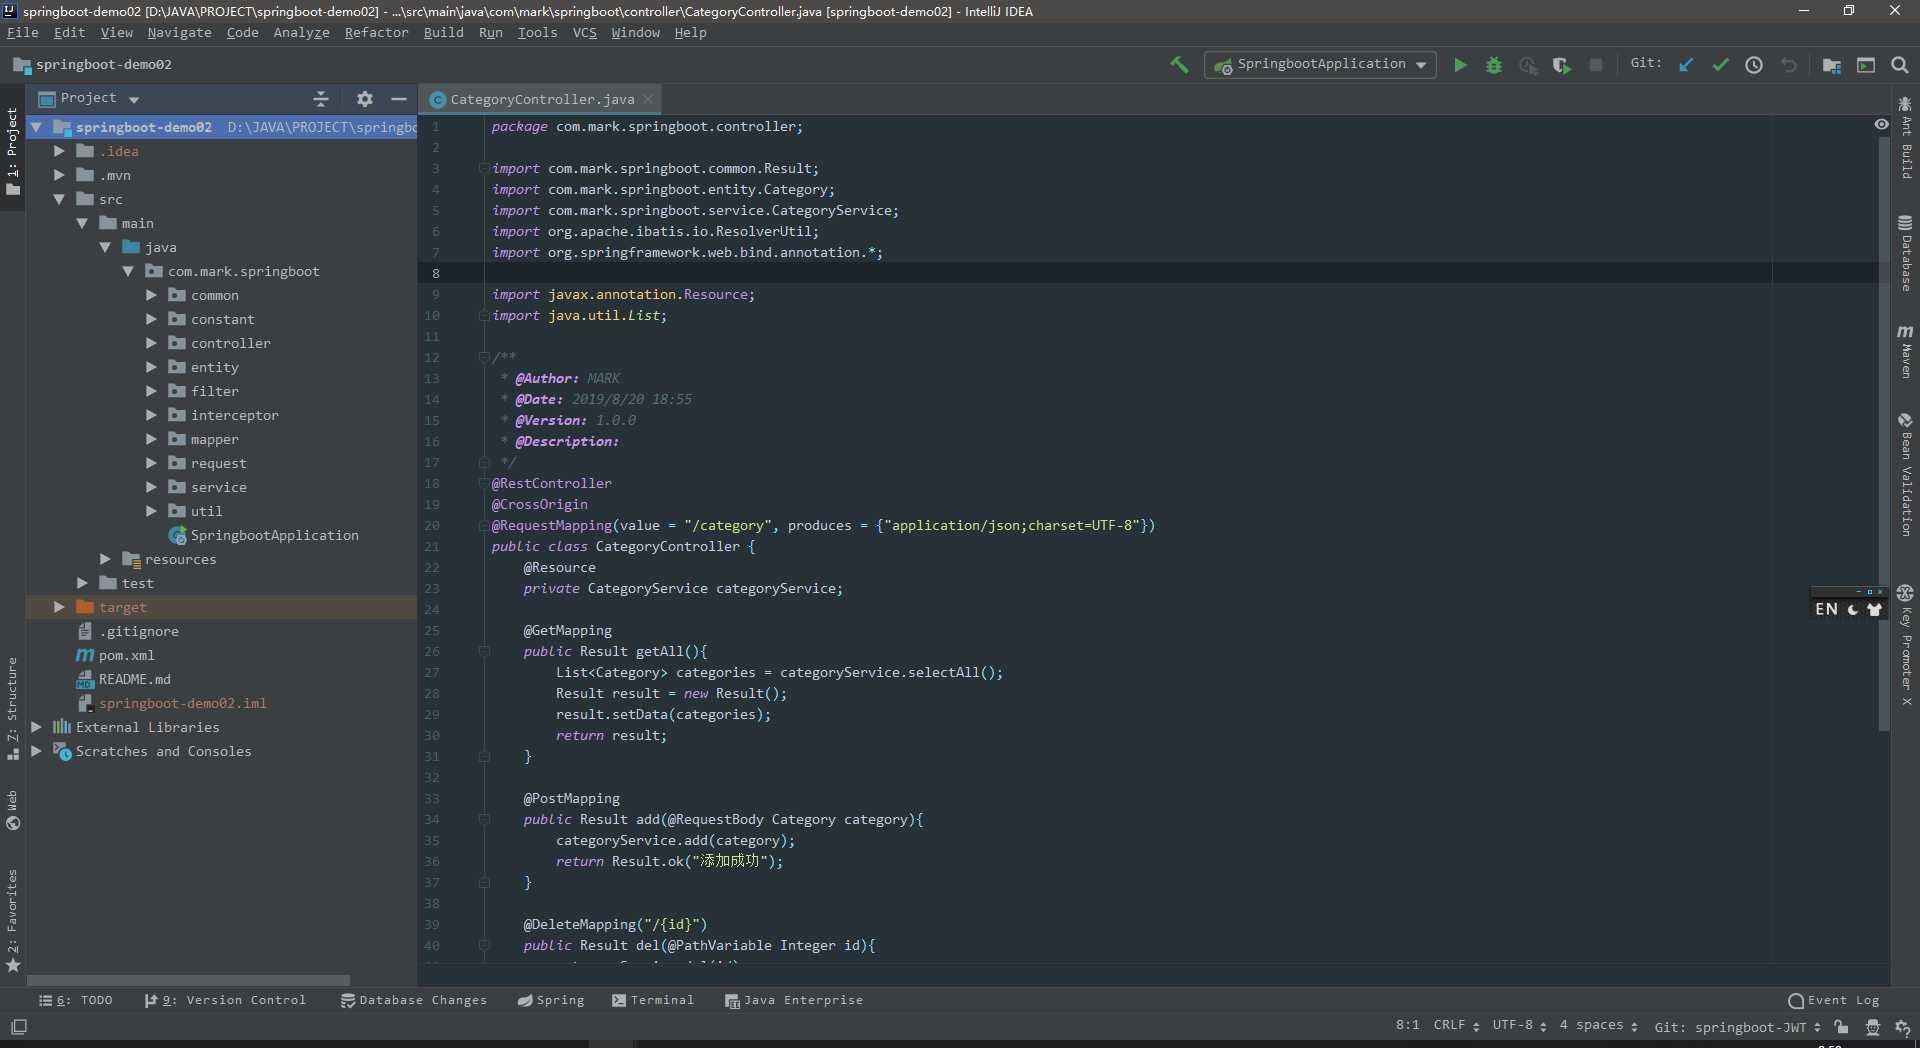Image resolution: width=1920 pixels, height=1048 pixels.
Task: Open Project Structure icon in toolbar
Action: pyautogui.click(x=1832, y=65)
